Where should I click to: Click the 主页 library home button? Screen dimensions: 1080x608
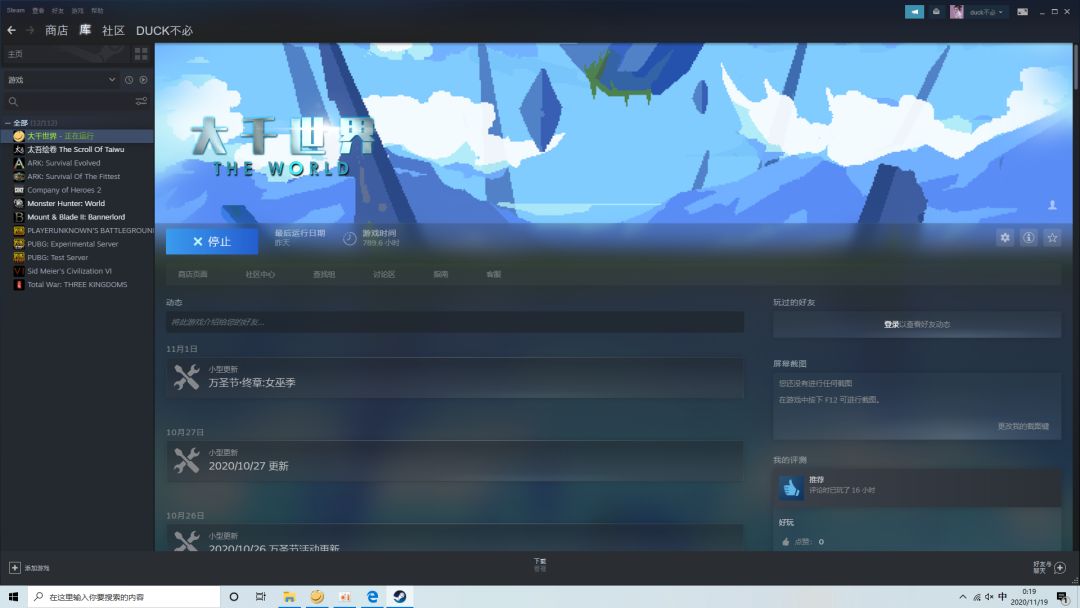65,54
